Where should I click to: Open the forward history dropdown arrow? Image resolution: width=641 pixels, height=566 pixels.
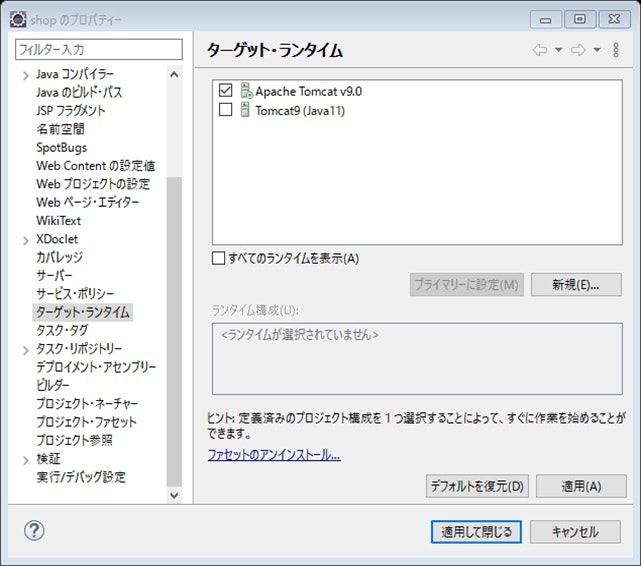597,50
